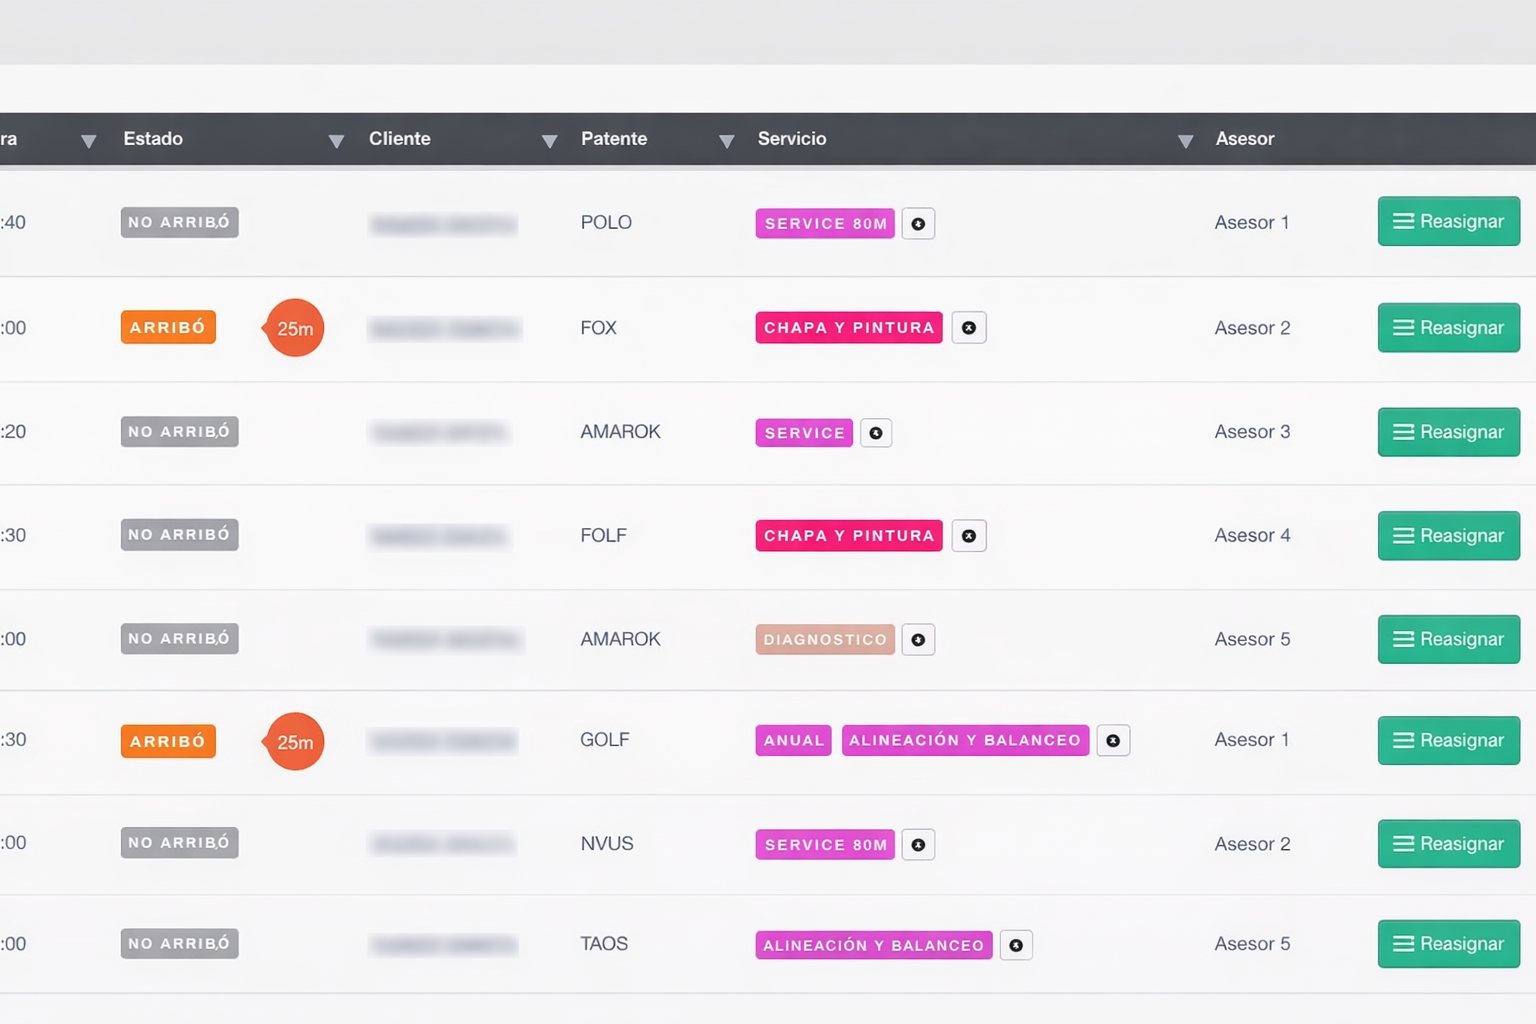The image size is (1536, 1024).
Task: Click the icon beside CHAPA Y PINTURA in FOLF row
Action: (968, 536)
